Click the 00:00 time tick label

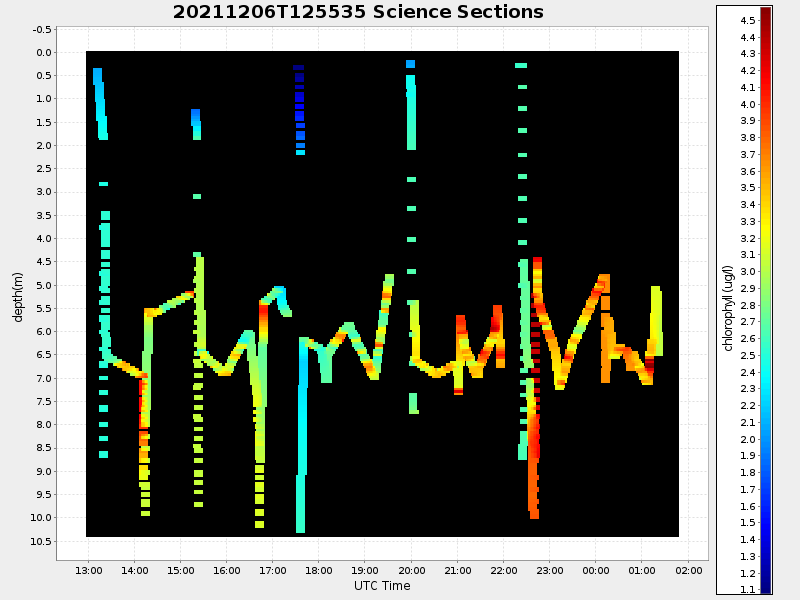click(596, 570)
